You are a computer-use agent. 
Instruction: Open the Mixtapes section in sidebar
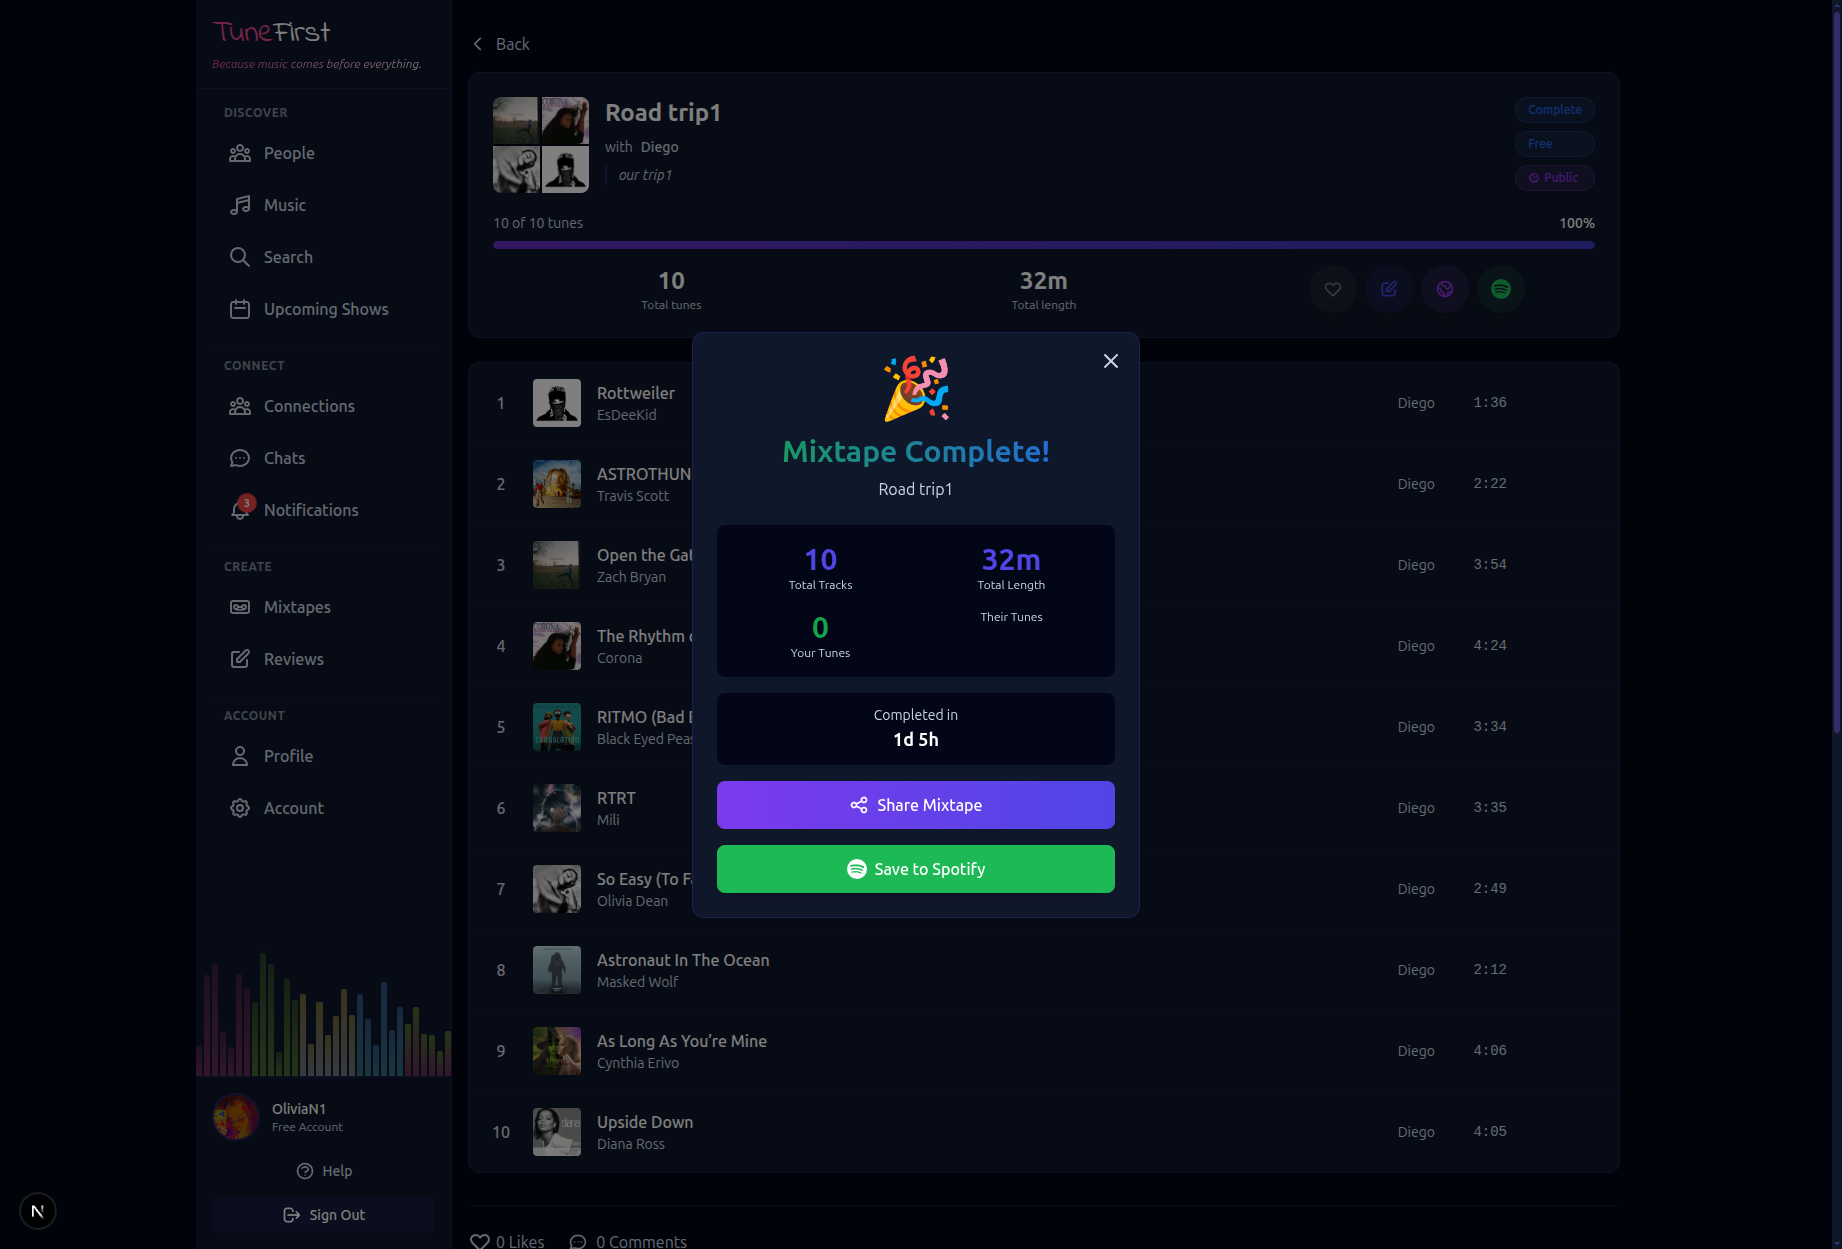296,607
